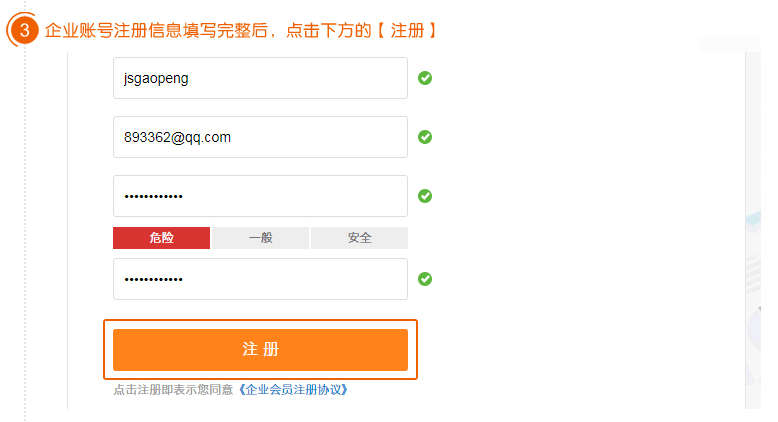Focus the confirm password field below the strength bar
This screenshot has width=778, height=422.
click(260, 279)
